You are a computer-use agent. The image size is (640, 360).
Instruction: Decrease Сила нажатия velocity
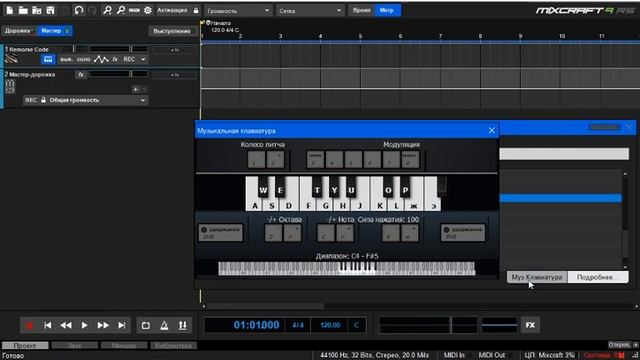(391, 233)
